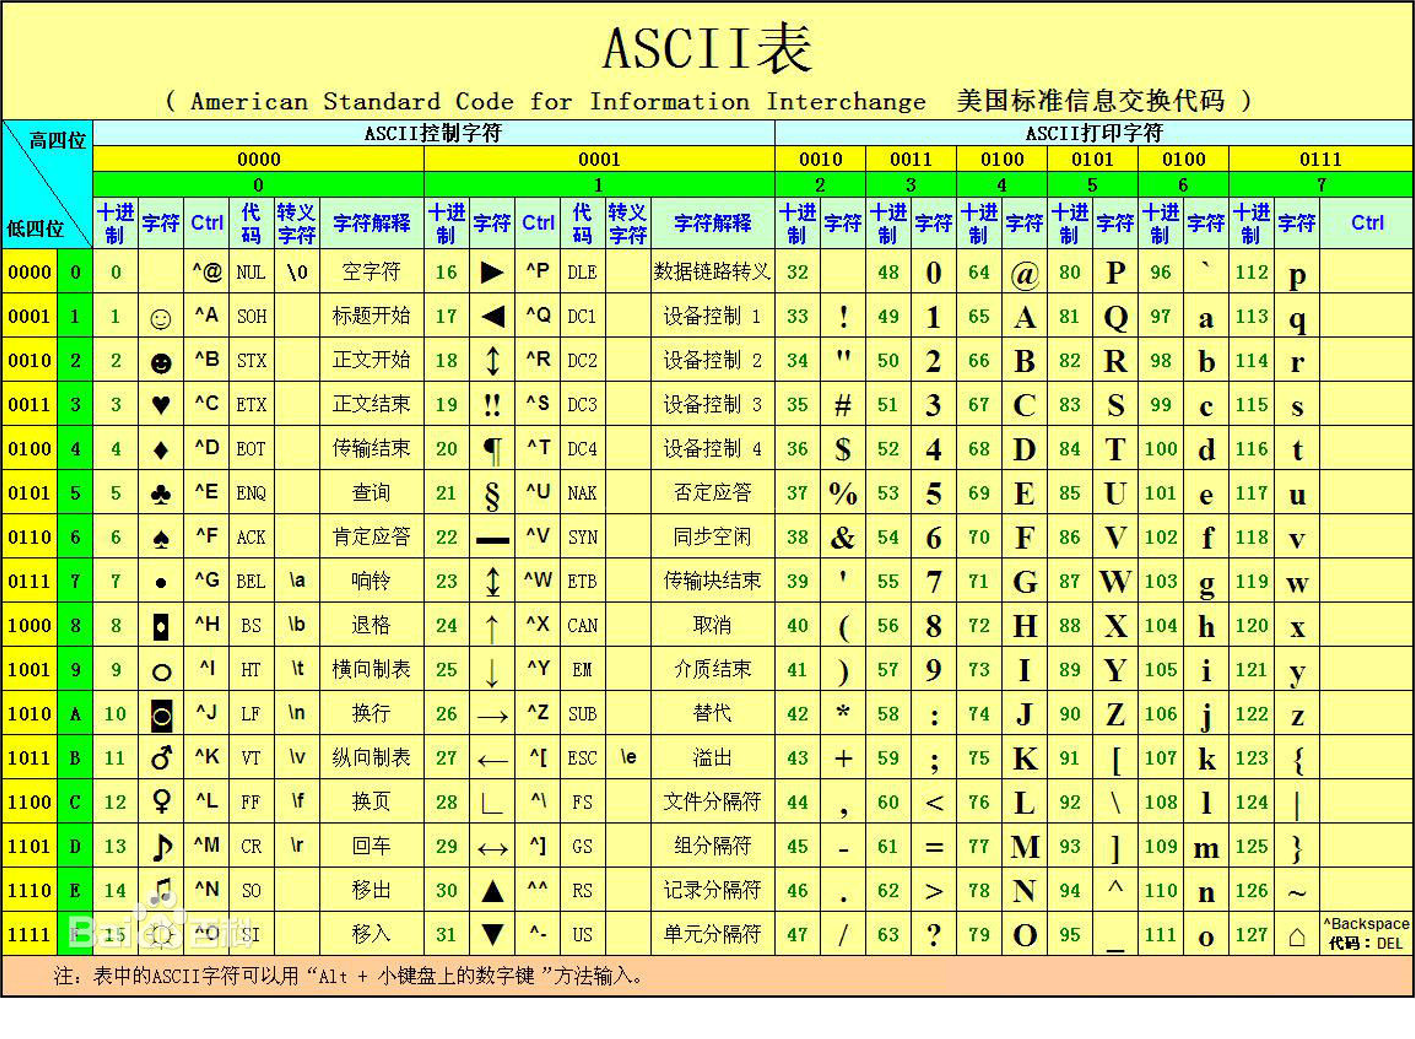Click the eighth-note music symbol at decimal 13
The height and width of the screenshot is (1039, 1415).
tap(160, 845)
